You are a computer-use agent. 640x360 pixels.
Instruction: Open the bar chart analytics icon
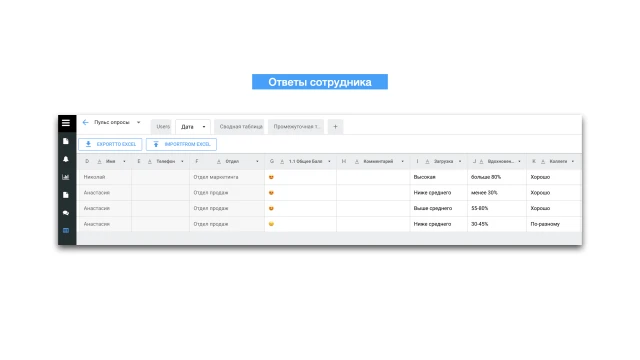[x=66, y=177]
